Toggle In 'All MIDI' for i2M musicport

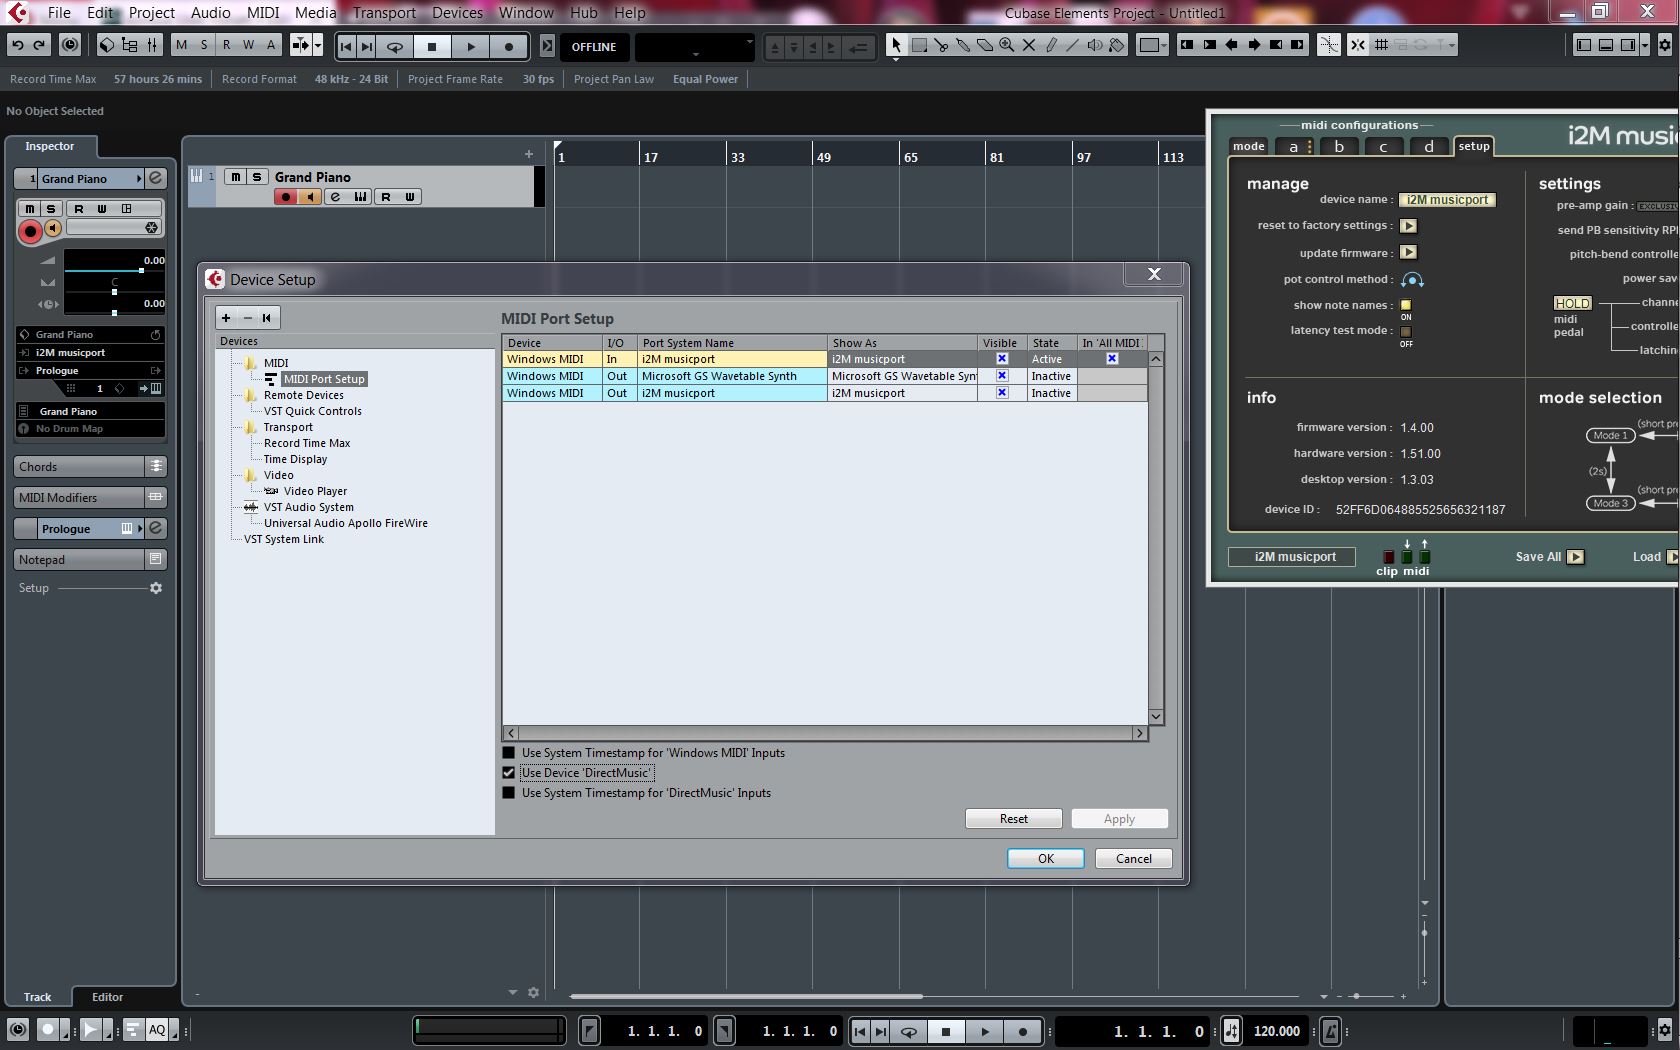[x=1112, y=359]
